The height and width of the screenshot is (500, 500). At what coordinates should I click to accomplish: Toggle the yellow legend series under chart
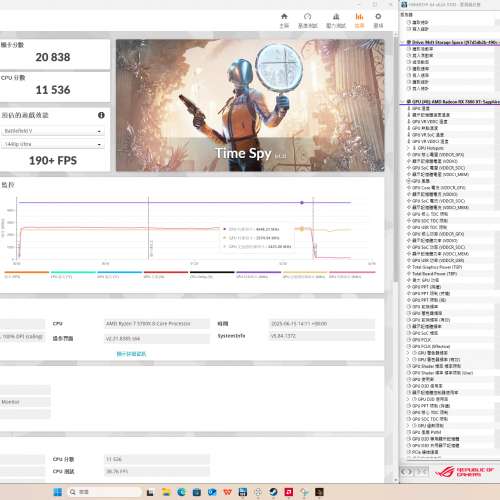305,275
